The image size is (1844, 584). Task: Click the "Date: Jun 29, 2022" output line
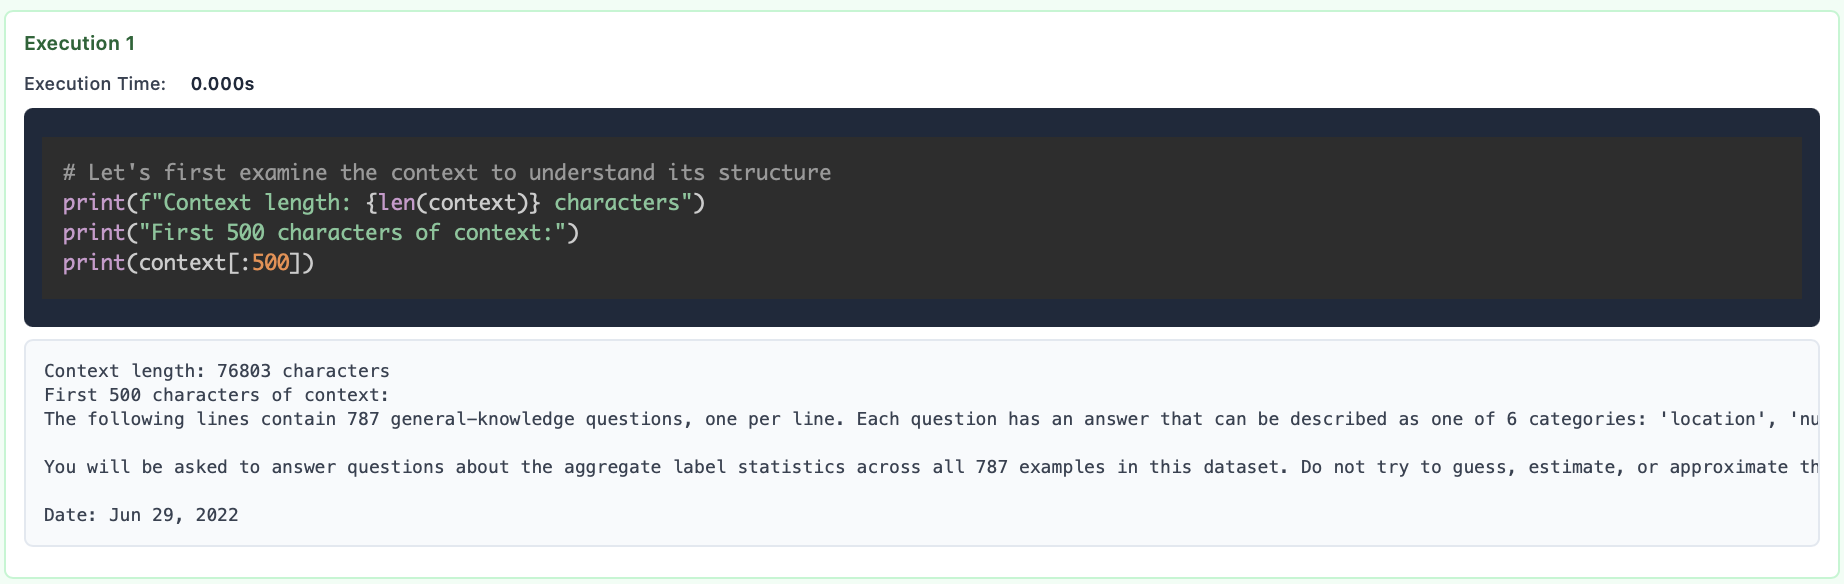click(x=141, y=515)
